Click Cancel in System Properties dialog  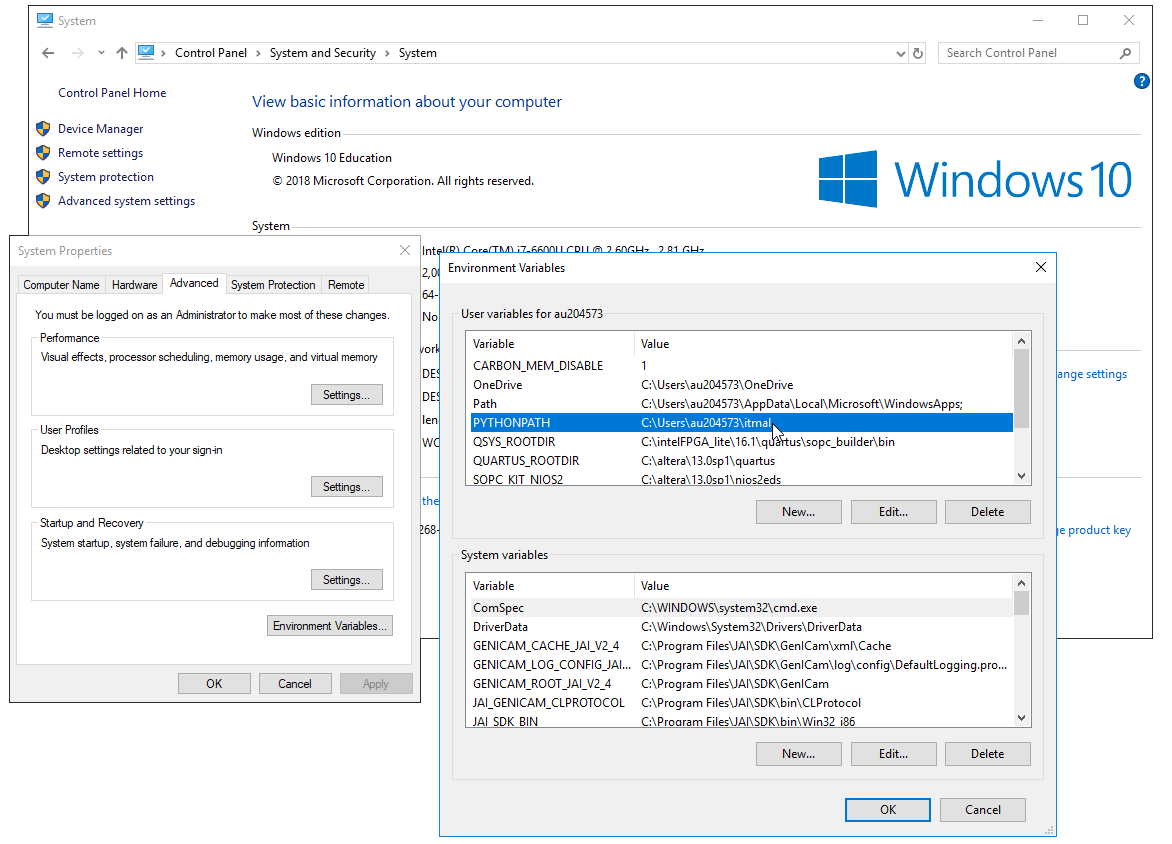(295, 683)
